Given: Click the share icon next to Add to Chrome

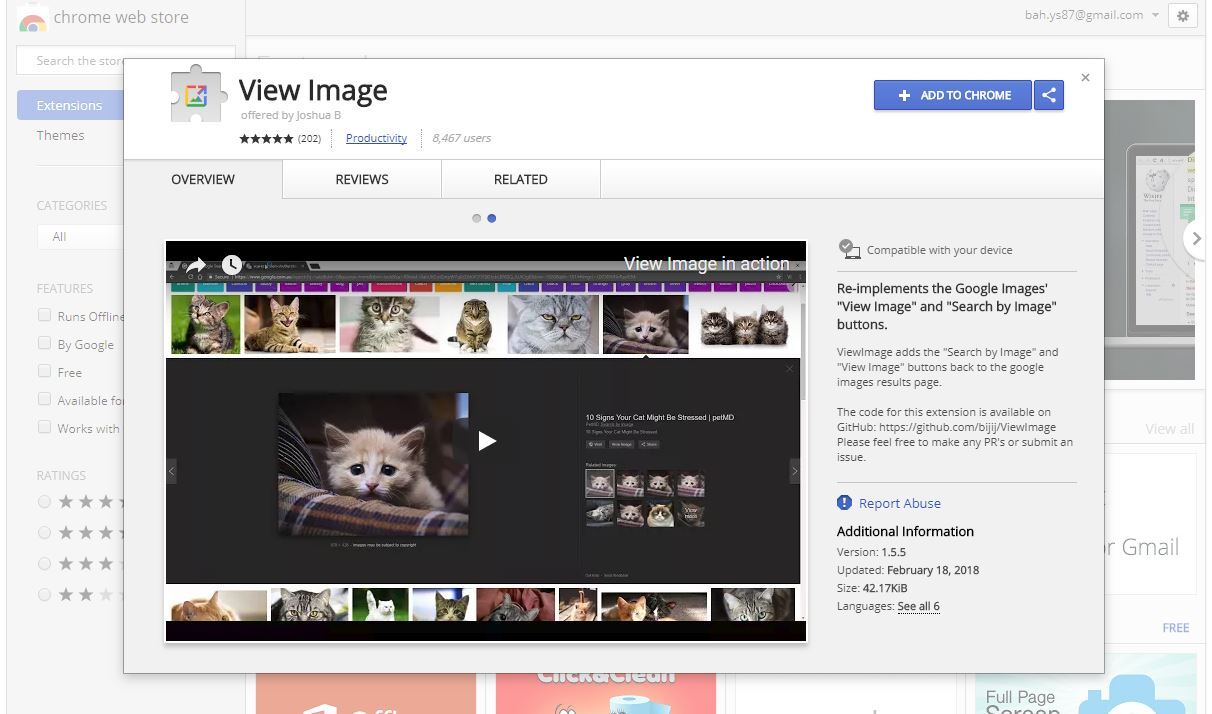Looking at the screenshot, I should point(1049,95).
